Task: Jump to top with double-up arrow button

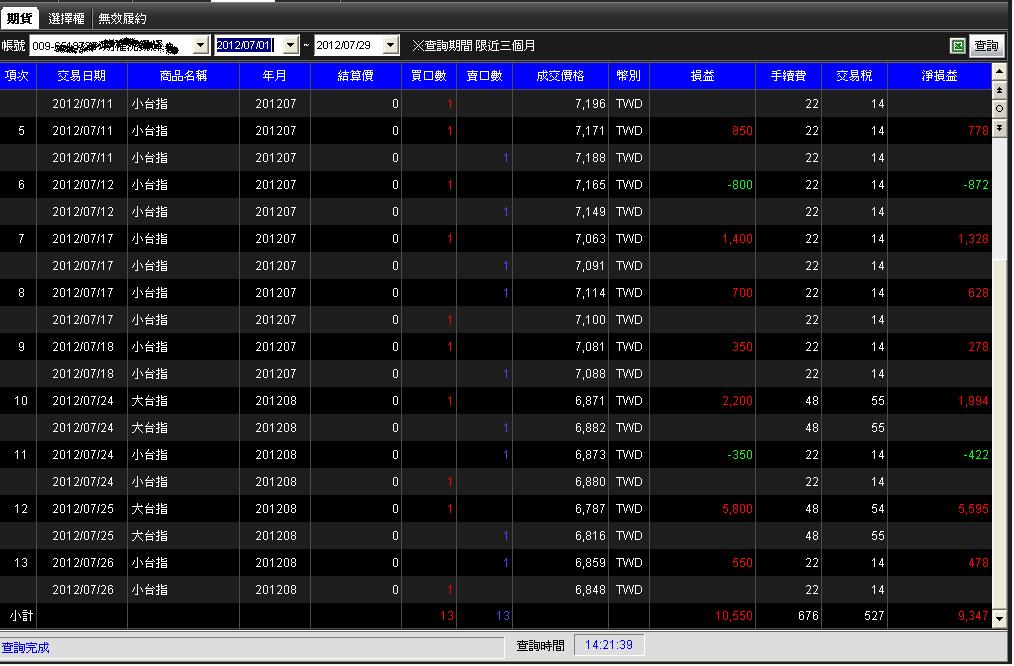Action: coord(999,90)
